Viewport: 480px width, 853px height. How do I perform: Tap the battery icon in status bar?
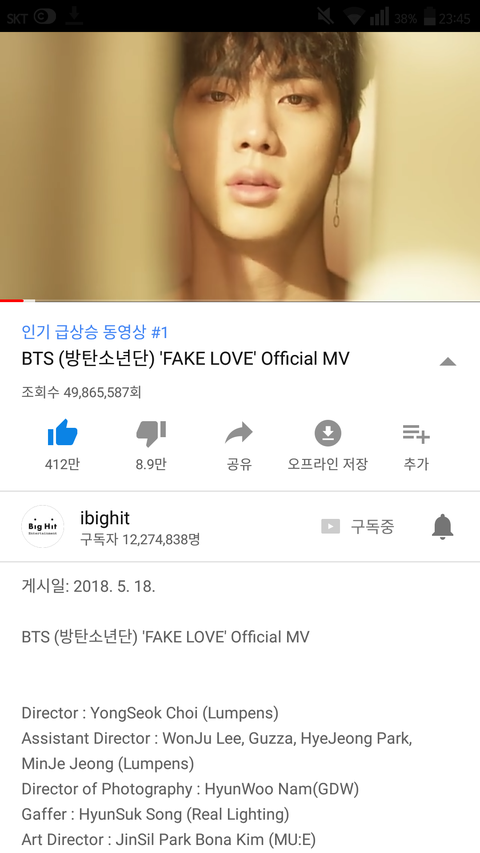429,17
